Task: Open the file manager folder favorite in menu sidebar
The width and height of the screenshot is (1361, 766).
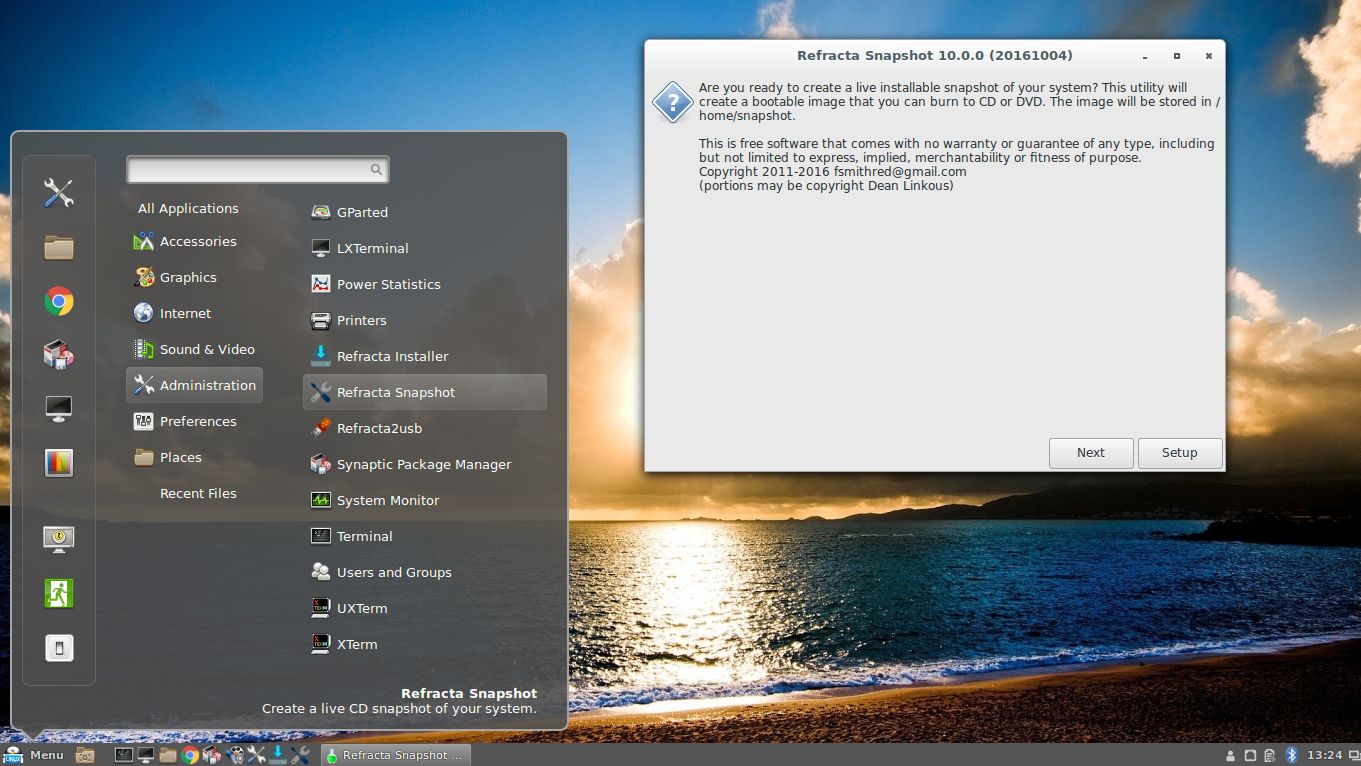Action: [x=59, y=247]
